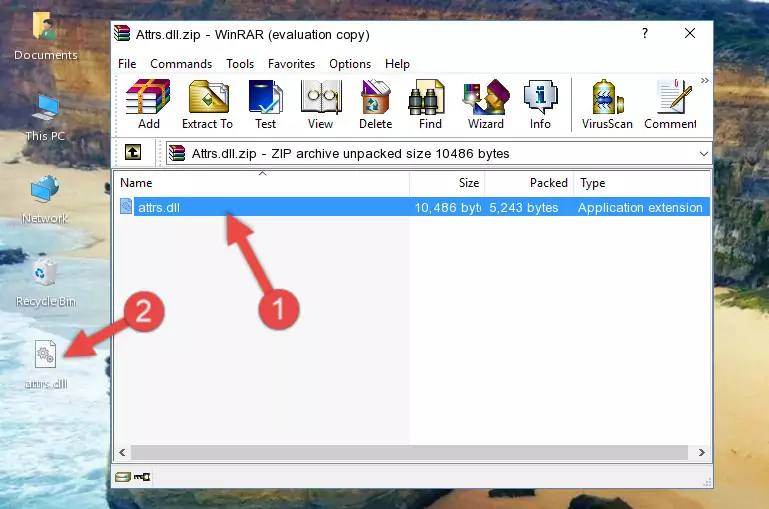
Task: Expand the archive path dropdown
Action: coord(703,154)
